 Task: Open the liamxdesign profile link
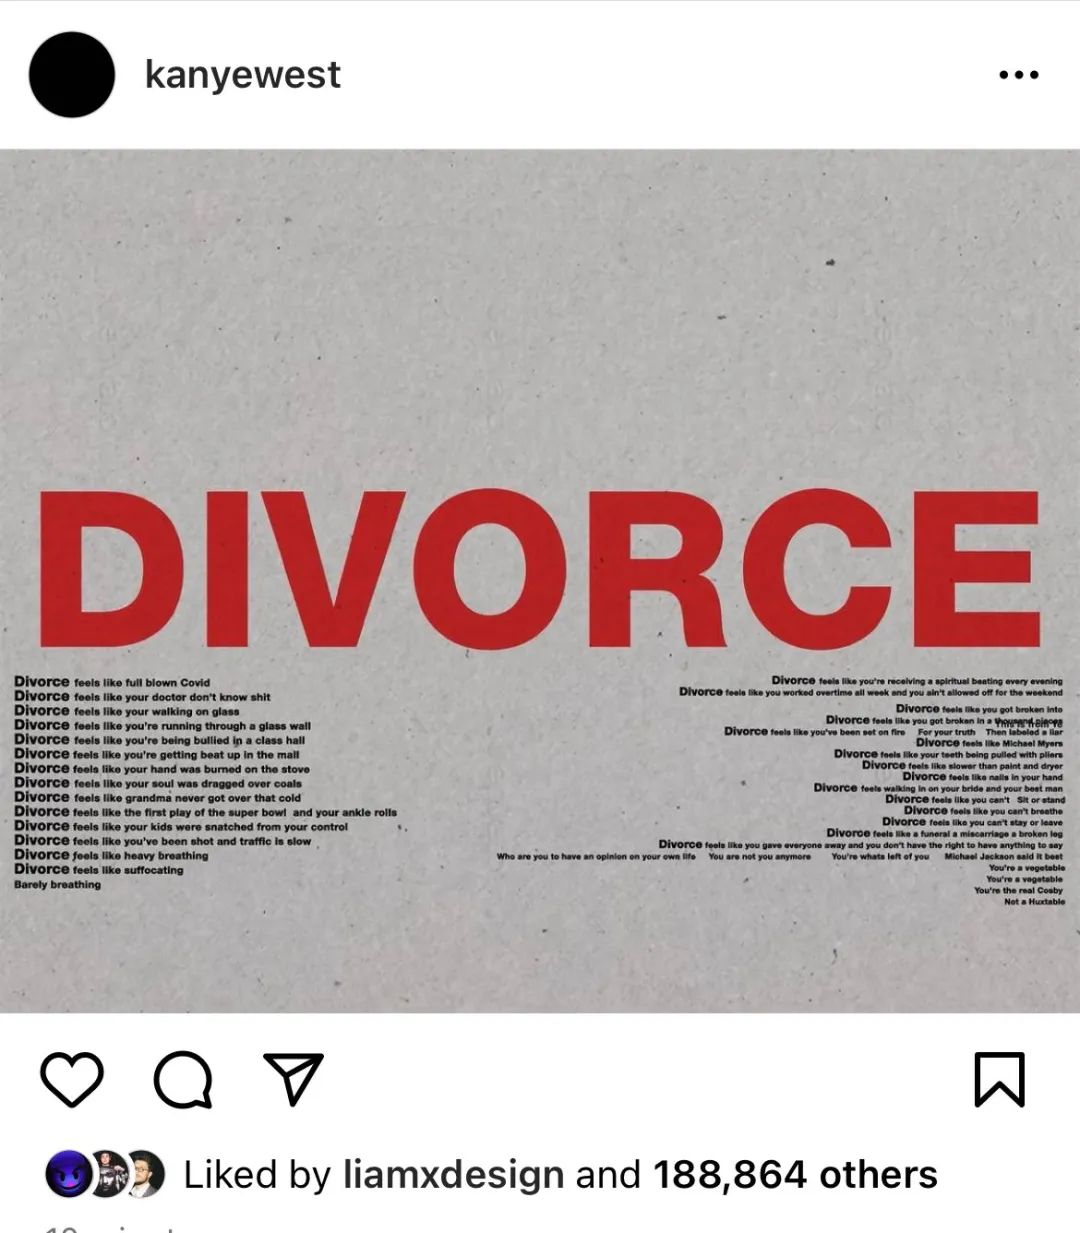(x=453, y=1175)
